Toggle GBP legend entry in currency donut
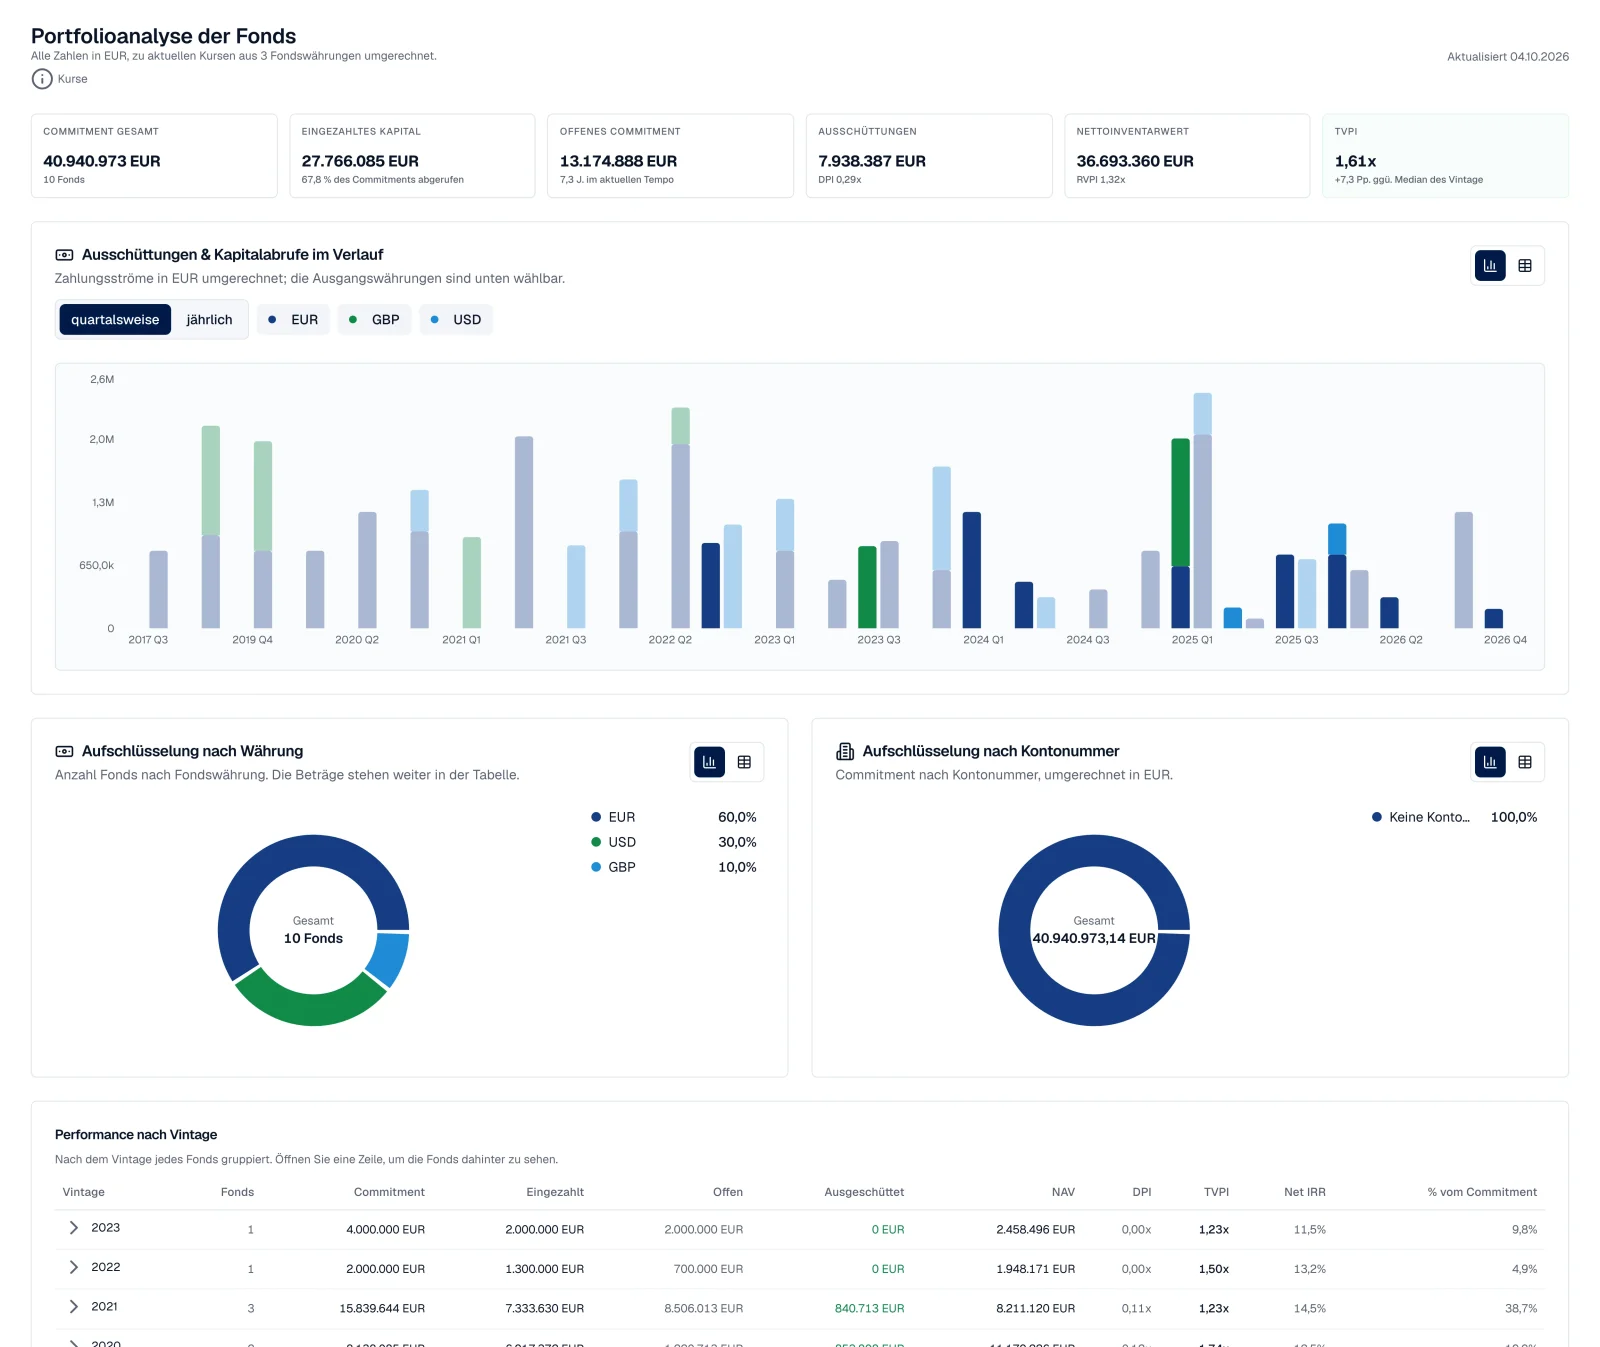The image size is (1600, 1347). click(x=674, y=867)
